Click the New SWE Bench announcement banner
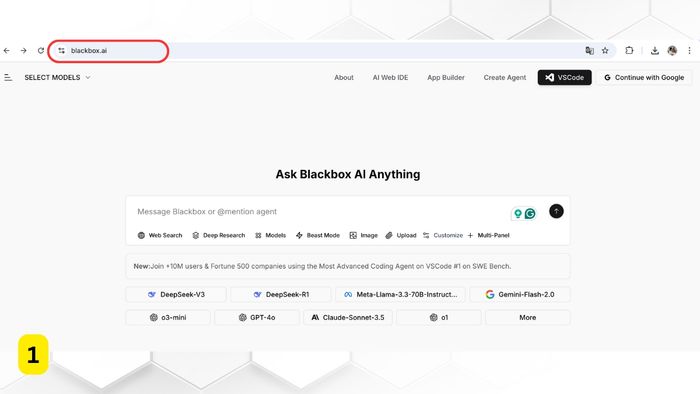This screenshot has height=394, width=700. click(x=348, y=266)
